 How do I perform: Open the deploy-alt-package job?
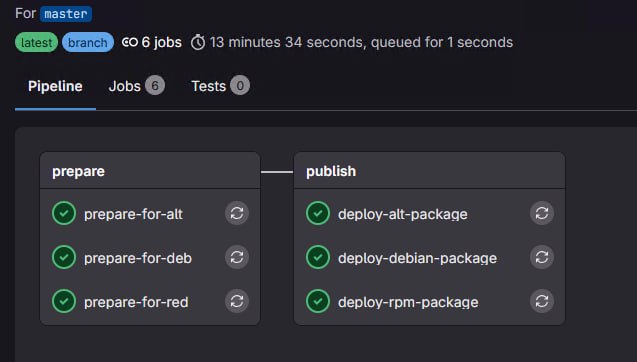click(x=403, y=214)
